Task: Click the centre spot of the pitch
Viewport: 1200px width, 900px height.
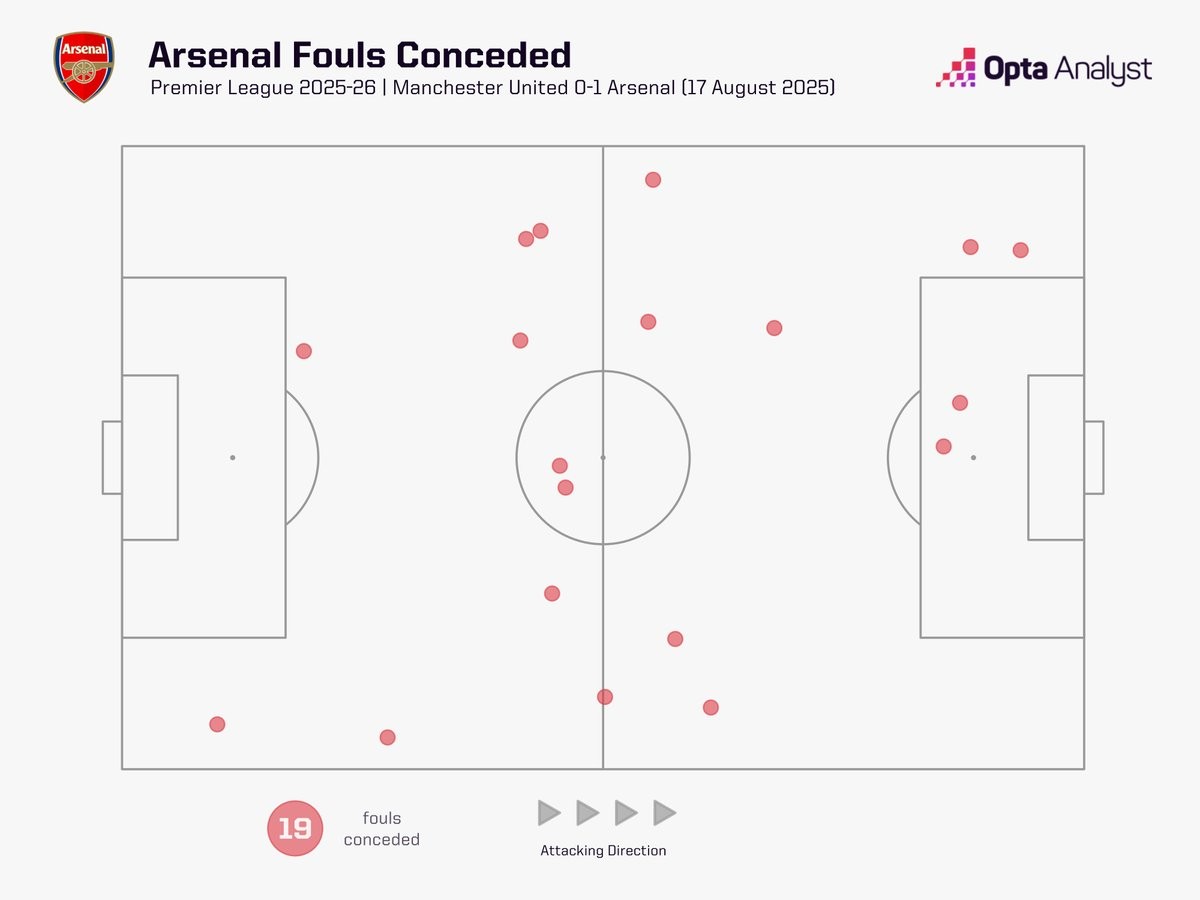Action: tap(603, 457)
